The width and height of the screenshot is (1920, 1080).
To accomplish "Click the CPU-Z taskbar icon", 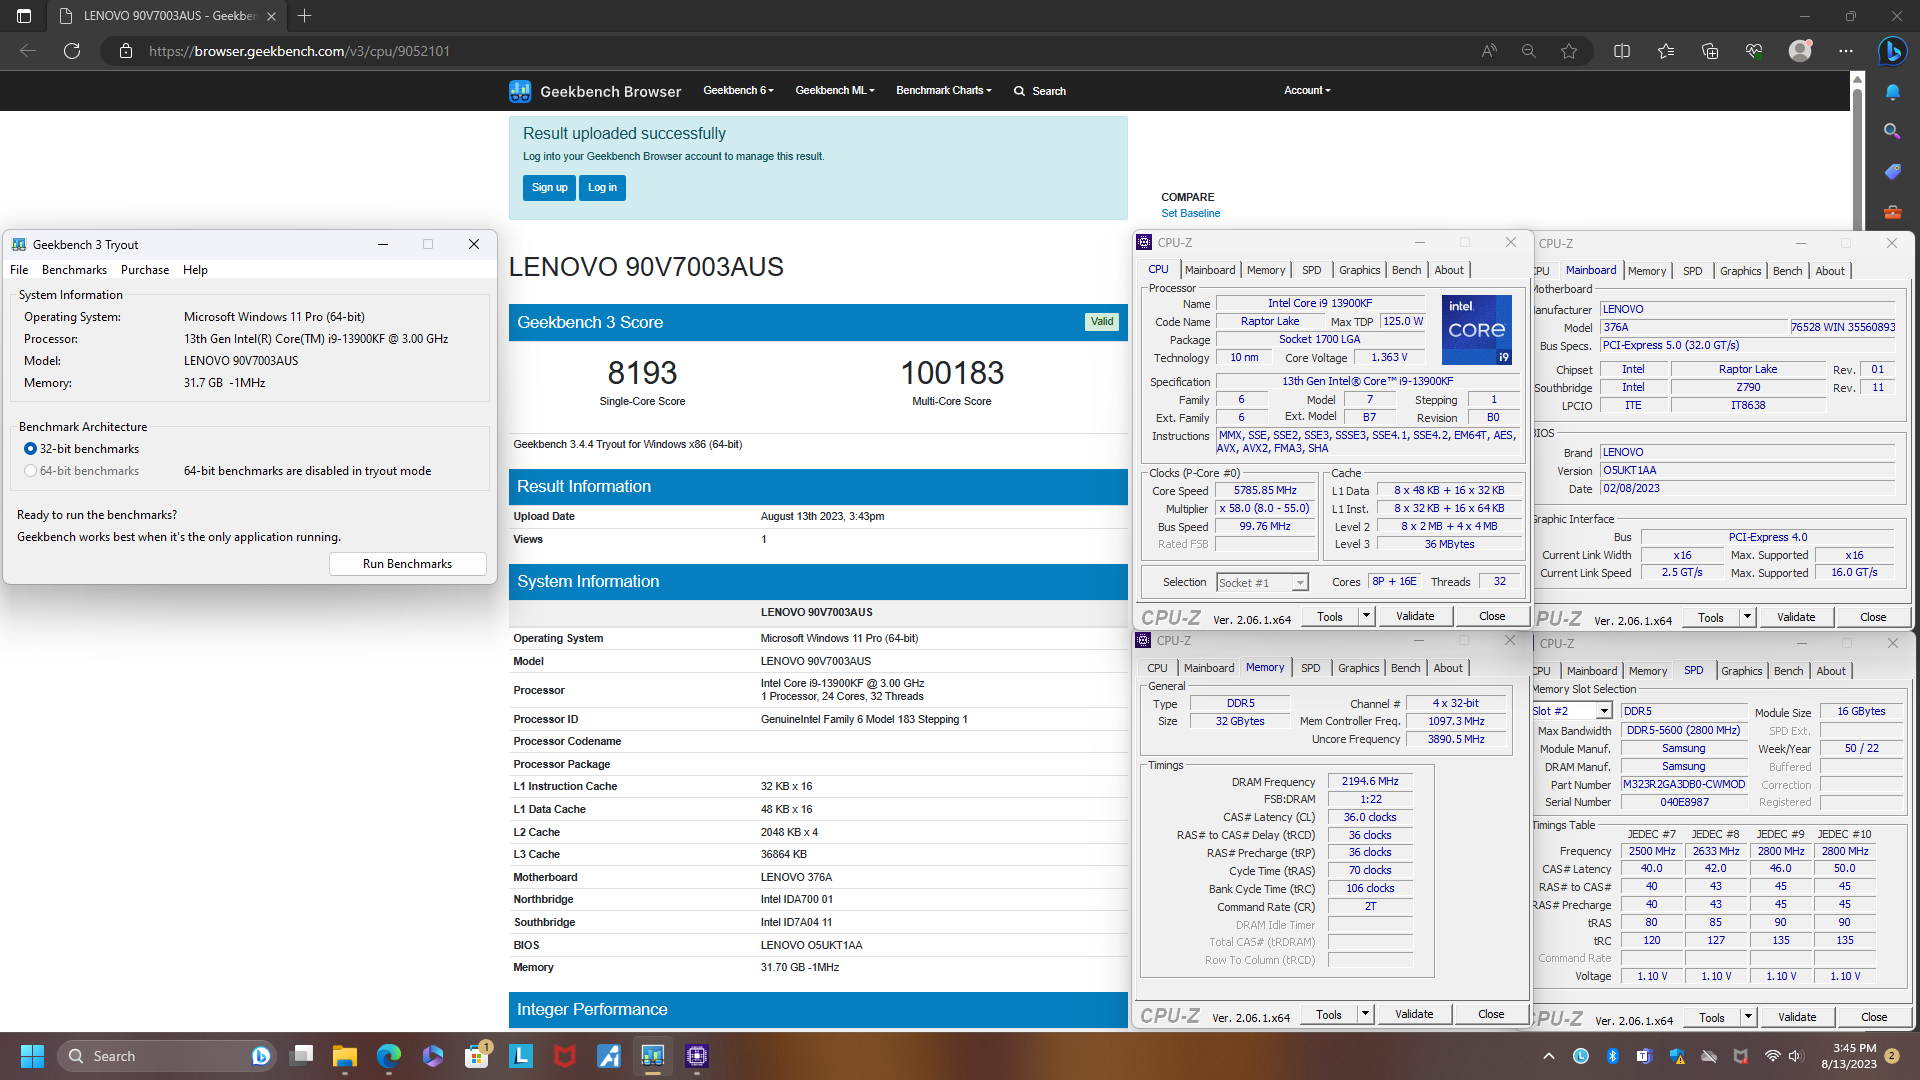I will [x=697, y=1056].
